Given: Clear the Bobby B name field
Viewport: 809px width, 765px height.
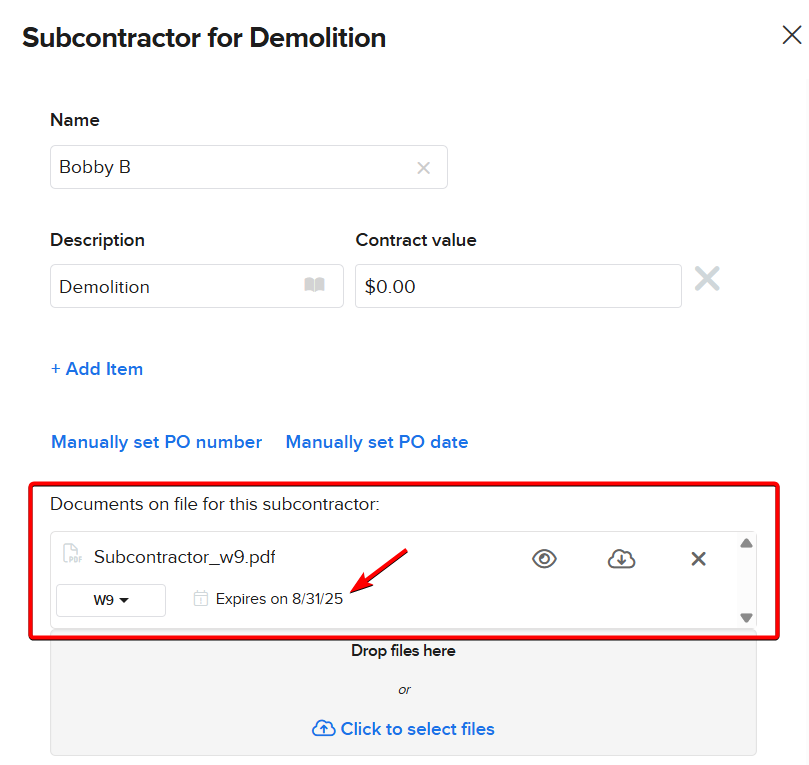Looking at the screenshot, I should click(423, 168).
